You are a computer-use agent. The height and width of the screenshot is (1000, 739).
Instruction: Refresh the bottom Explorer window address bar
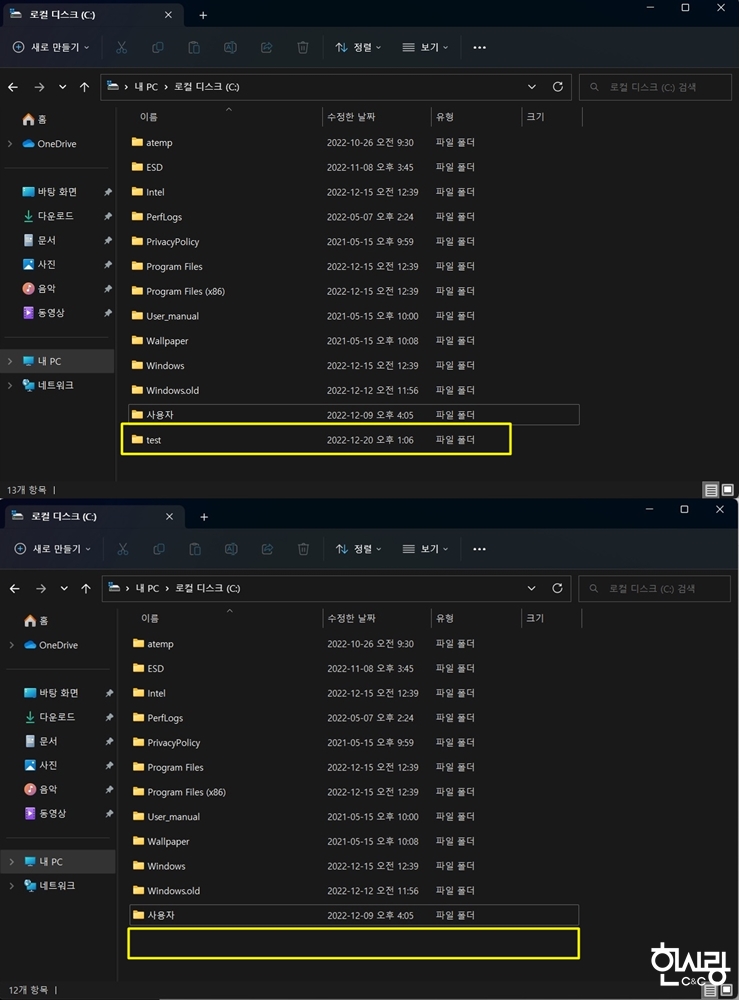click(557, 588)
